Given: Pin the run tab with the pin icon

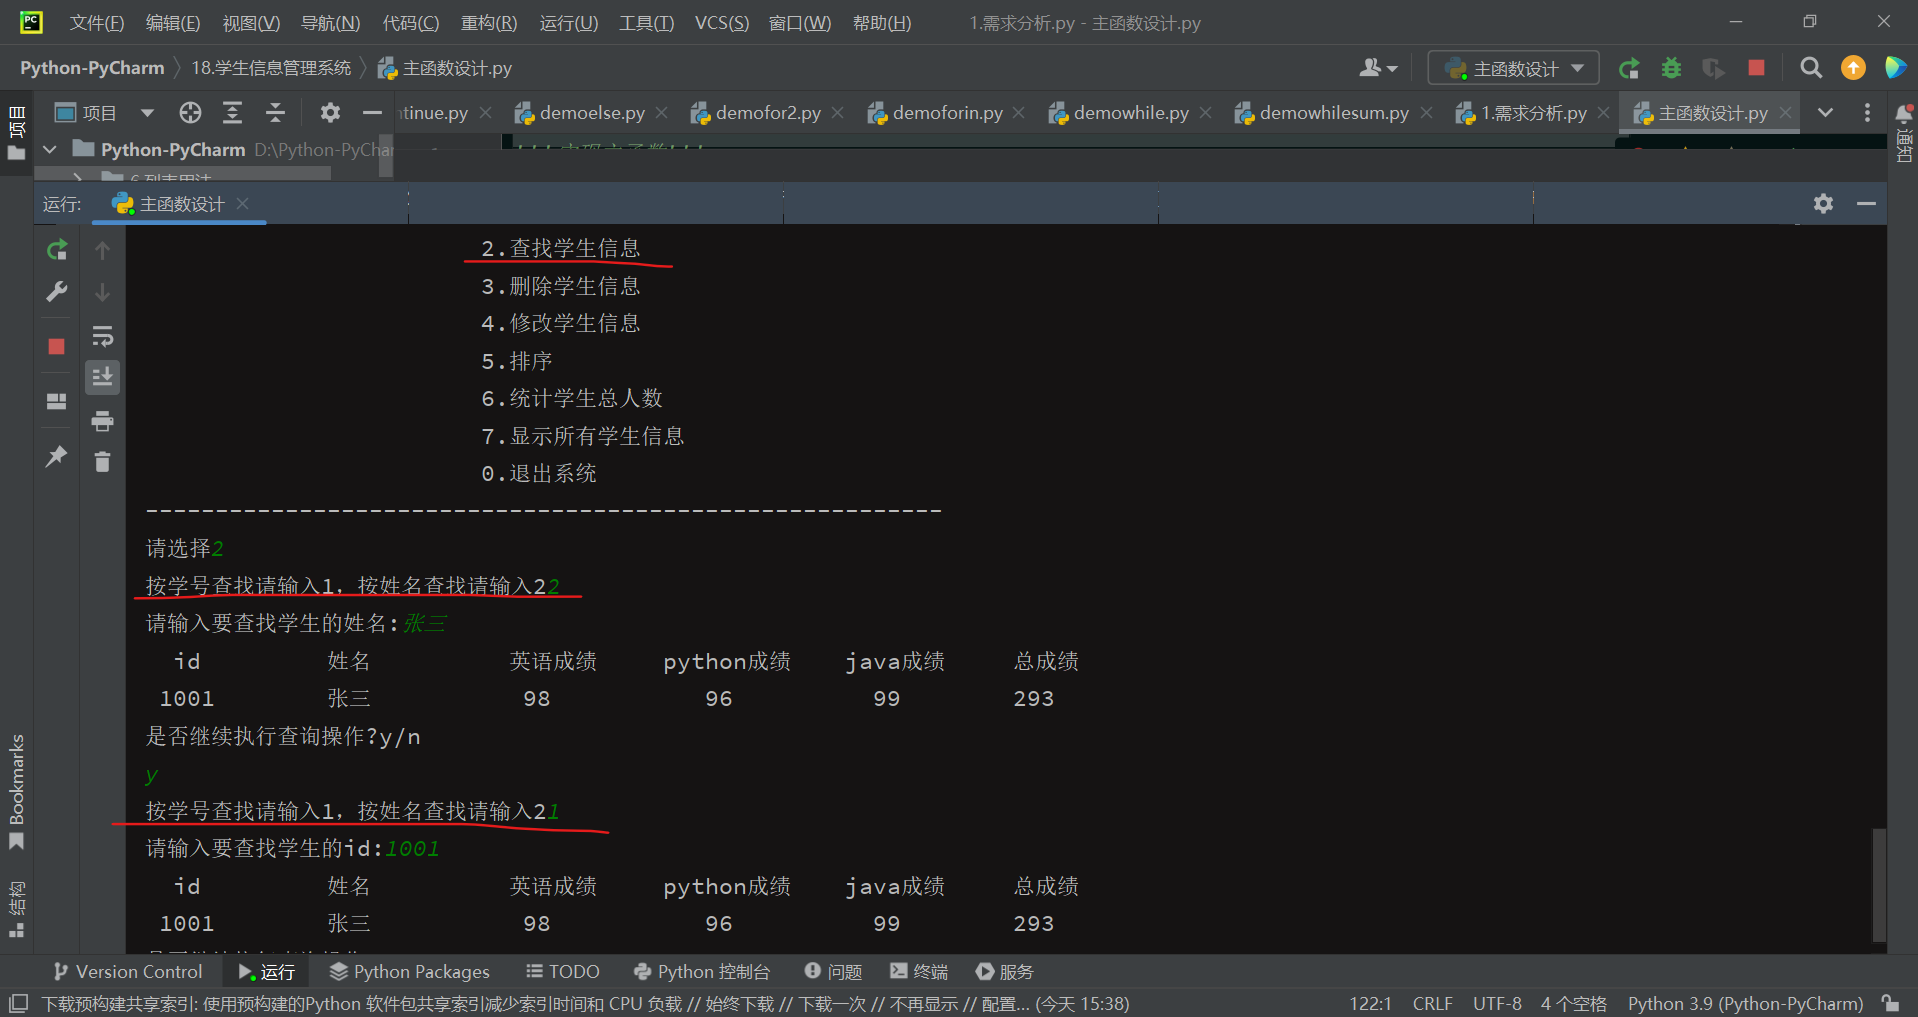Looking at the screenshot, I should click(x=57, y=456).
